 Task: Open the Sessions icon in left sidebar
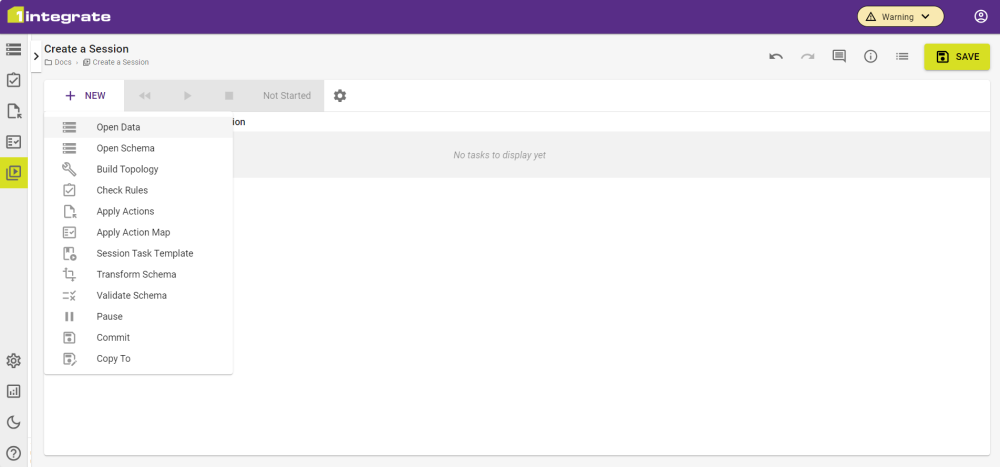(14, 172)
